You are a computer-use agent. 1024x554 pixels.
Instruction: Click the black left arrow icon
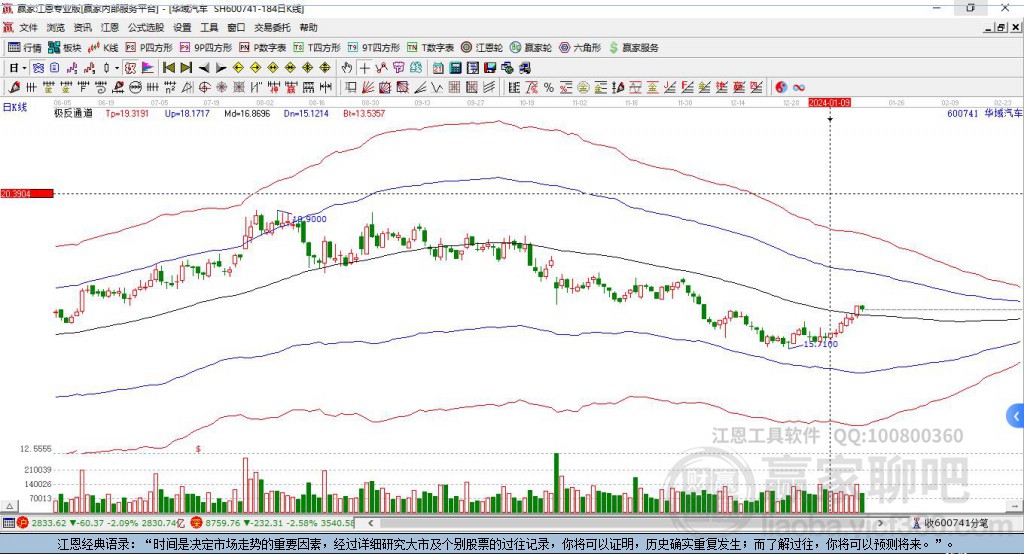[204, 68]
